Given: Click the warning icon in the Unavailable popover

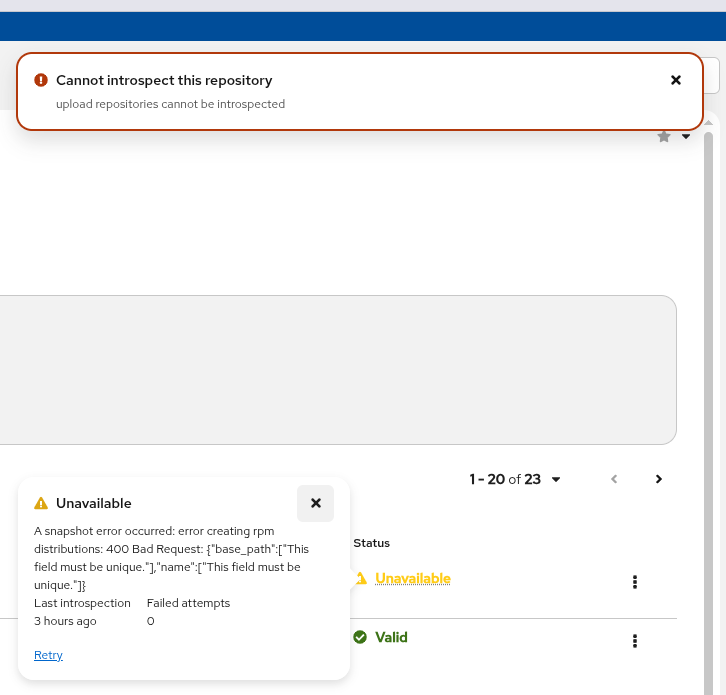Looking at the screenshot, I should coord(41,503).
